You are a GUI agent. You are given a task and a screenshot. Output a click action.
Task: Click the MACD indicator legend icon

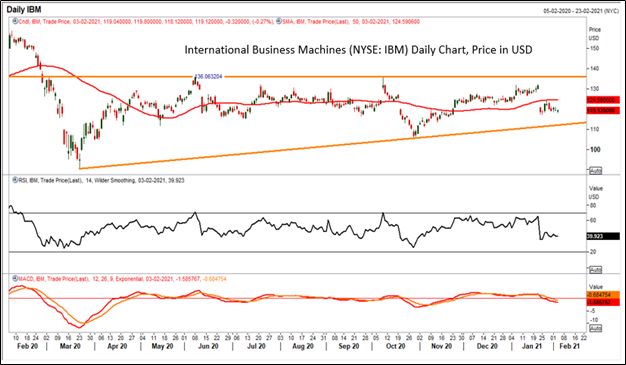pos(15,278)
